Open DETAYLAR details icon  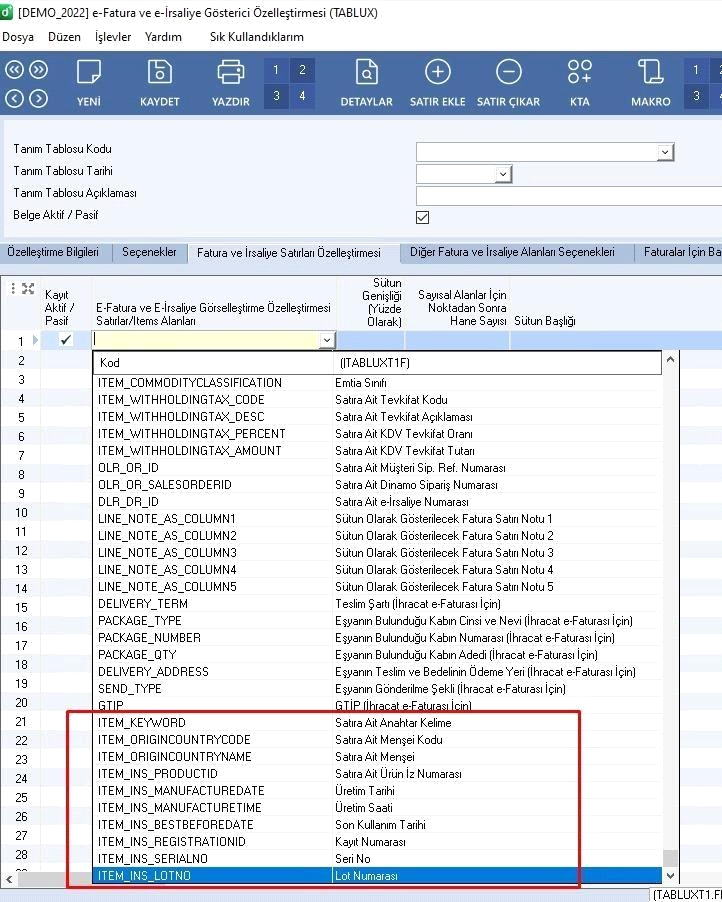[367, 82]
